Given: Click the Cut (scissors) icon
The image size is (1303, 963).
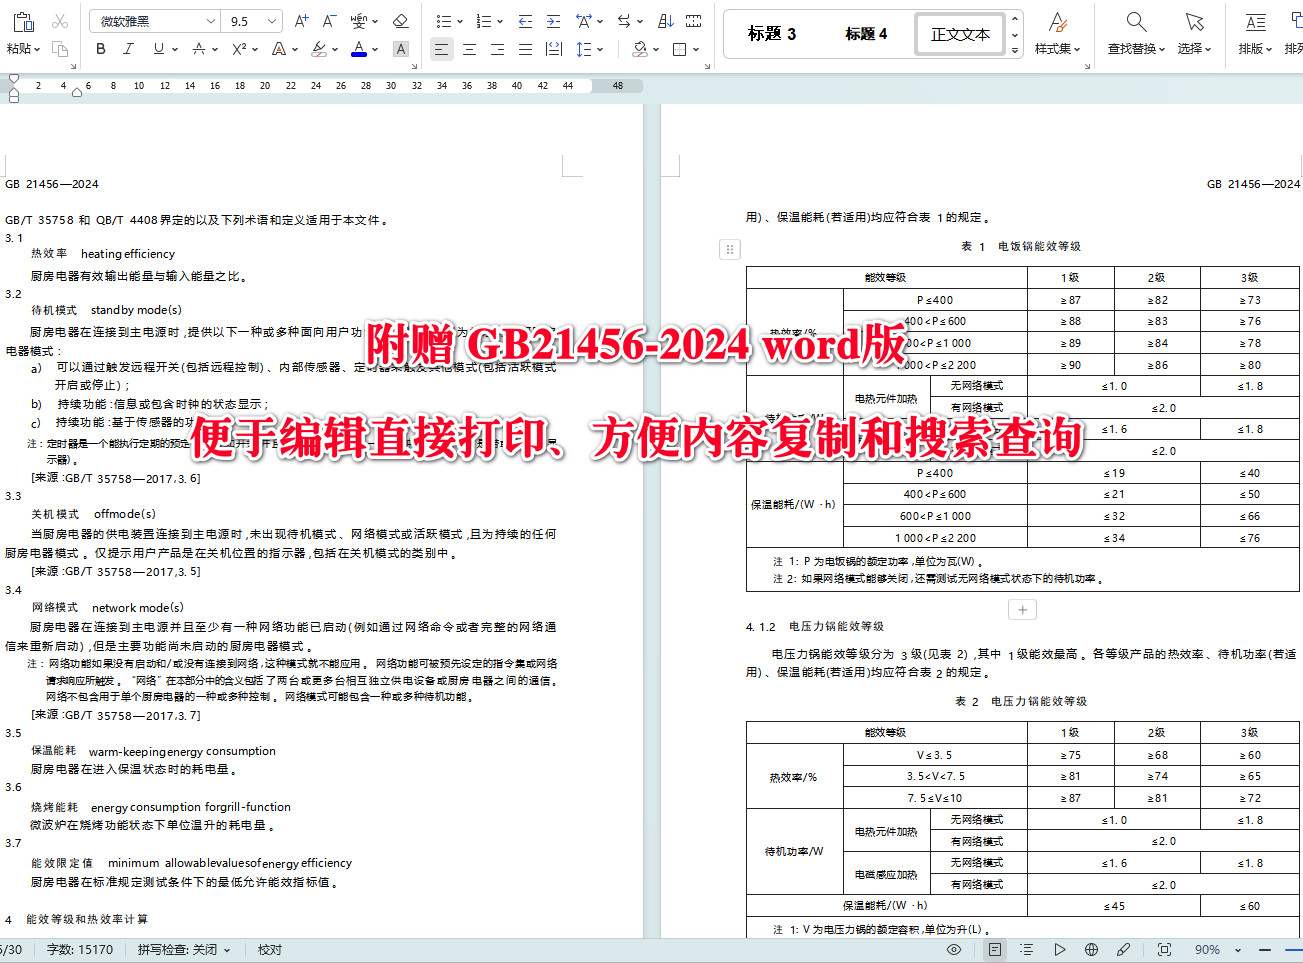Looking at the screenshot, I should (60, 22).
